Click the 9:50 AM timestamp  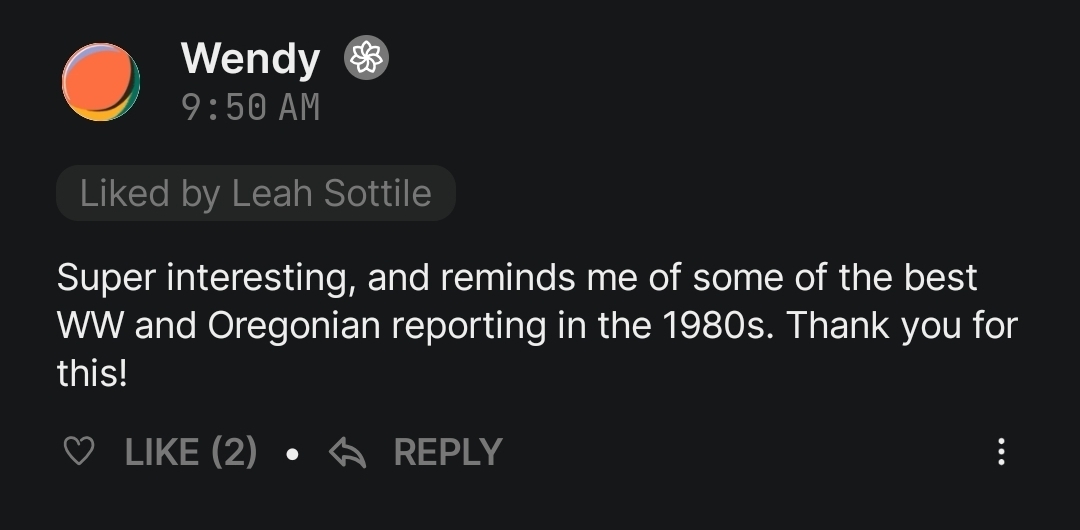(x=250, y=107)
